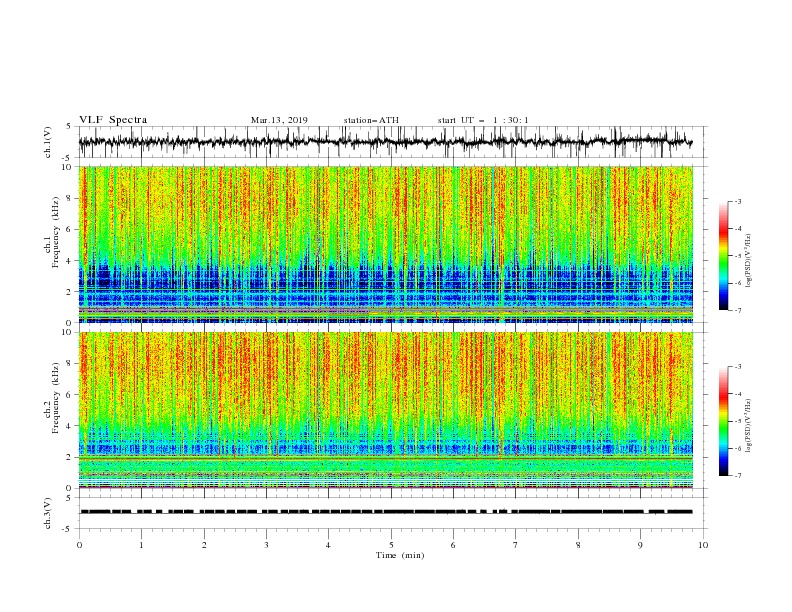Click the "10" tick on the time axis
Screen dimensions: 792x612
coord(703,545)
